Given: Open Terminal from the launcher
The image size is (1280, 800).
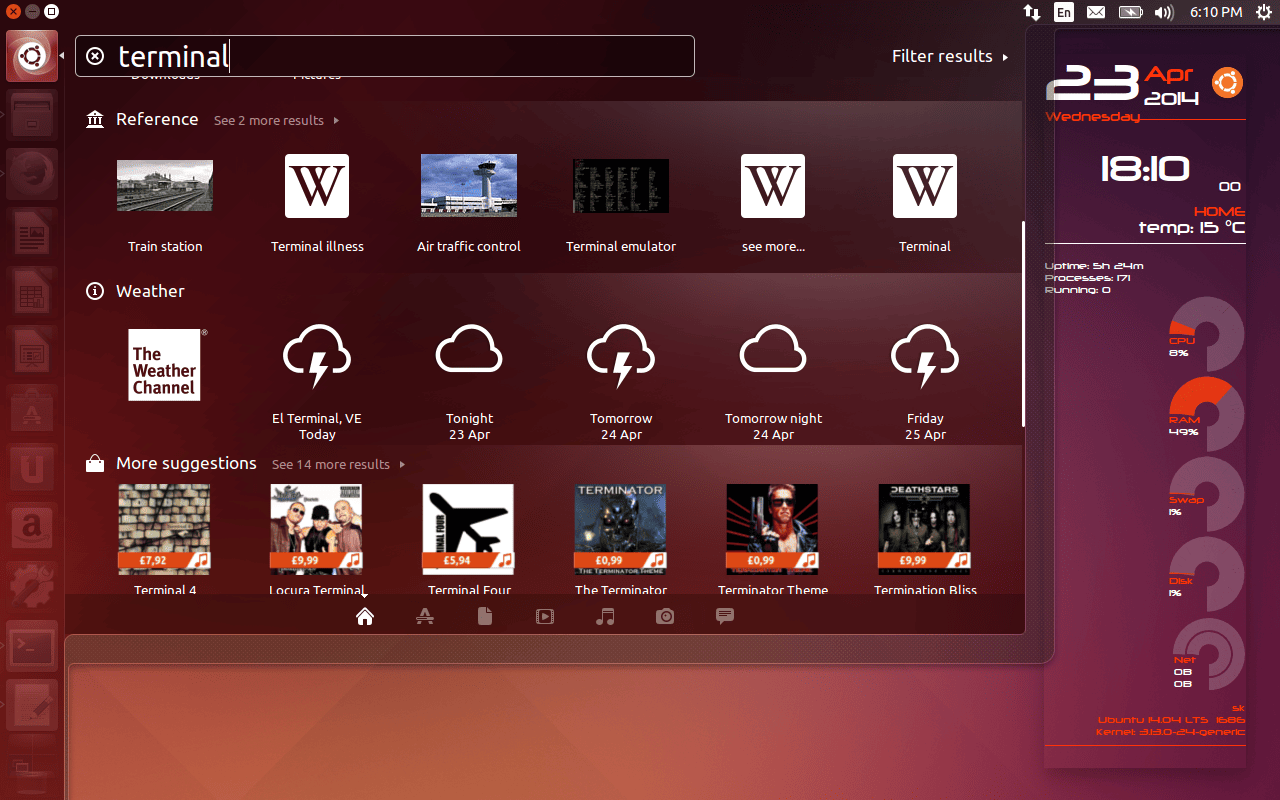Looking at the screenshot, I should (30, 645).
